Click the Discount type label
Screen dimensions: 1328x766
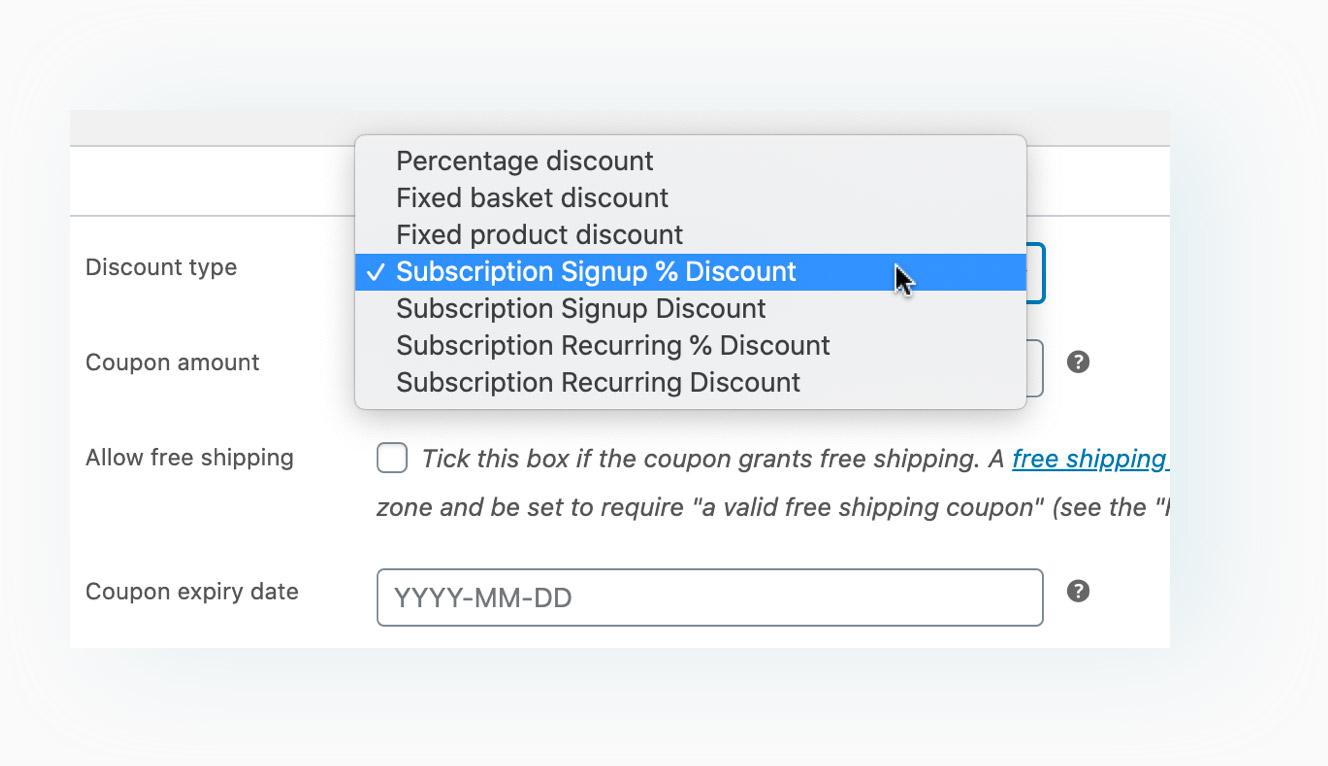(161, 268)
